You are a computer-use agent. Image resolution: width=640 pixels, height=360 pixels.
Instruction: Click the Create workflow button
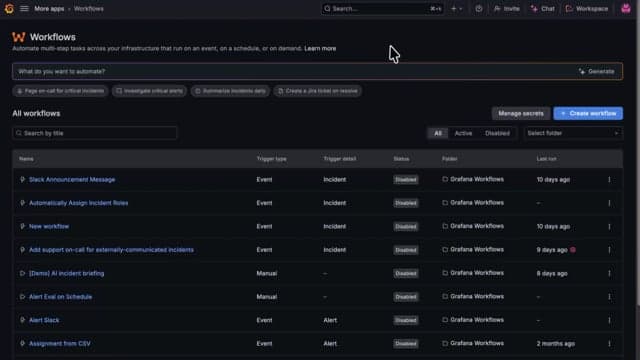[588, 113]
